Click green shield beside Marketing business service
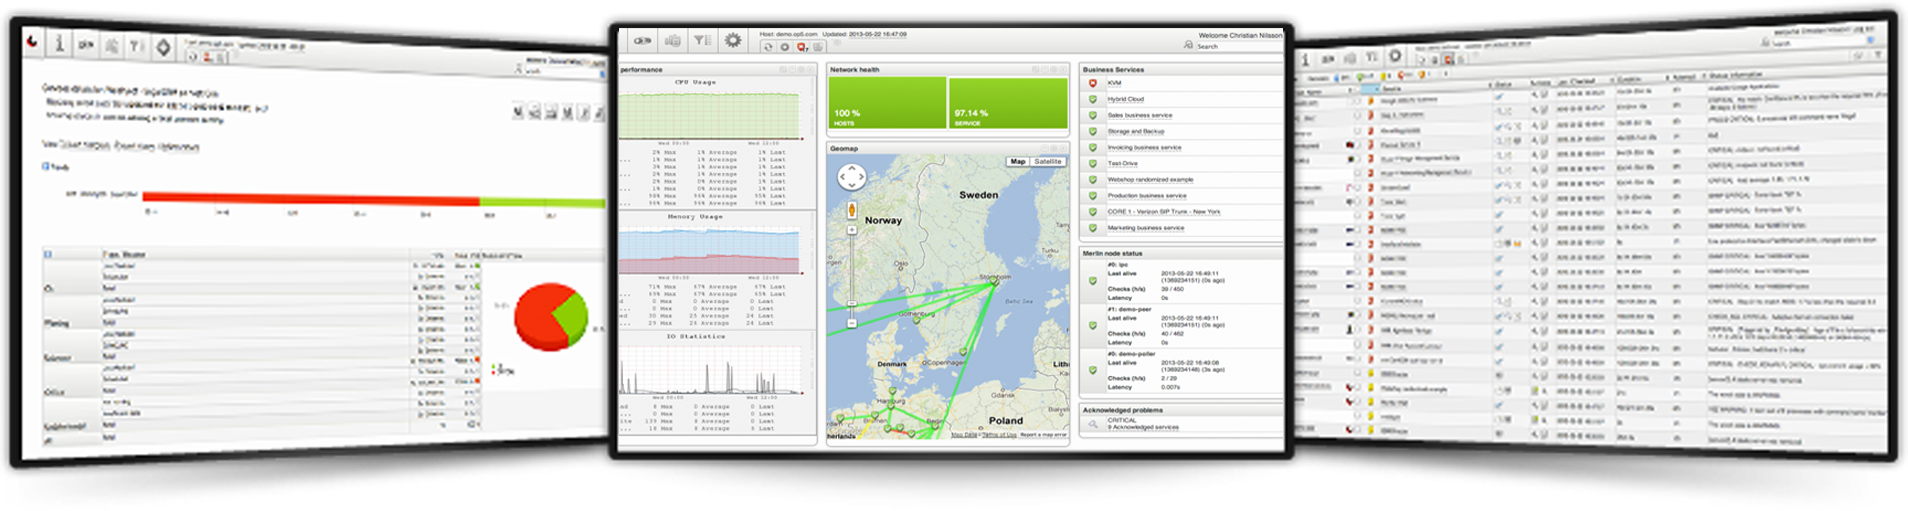Viewport: 1908px width, 511px height. click(x=1093, y=227)
